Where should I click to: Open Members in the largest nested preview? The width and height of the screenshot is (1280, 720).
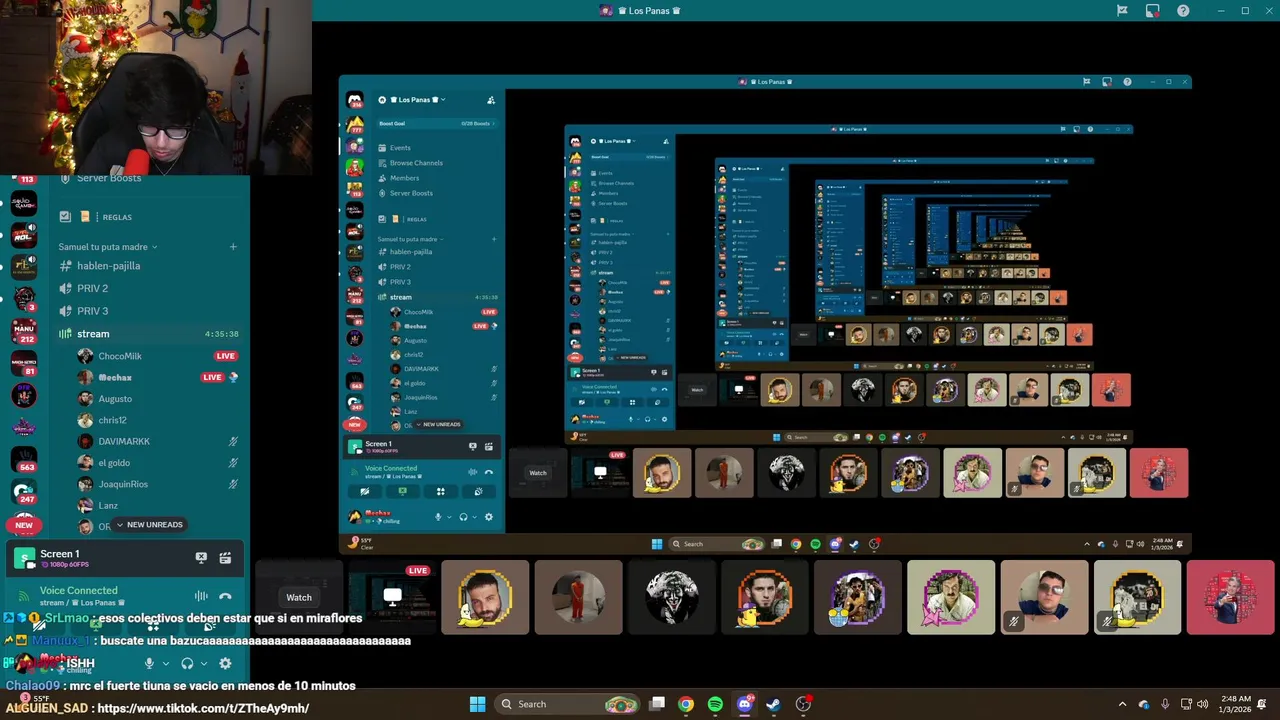coord(404,178)
